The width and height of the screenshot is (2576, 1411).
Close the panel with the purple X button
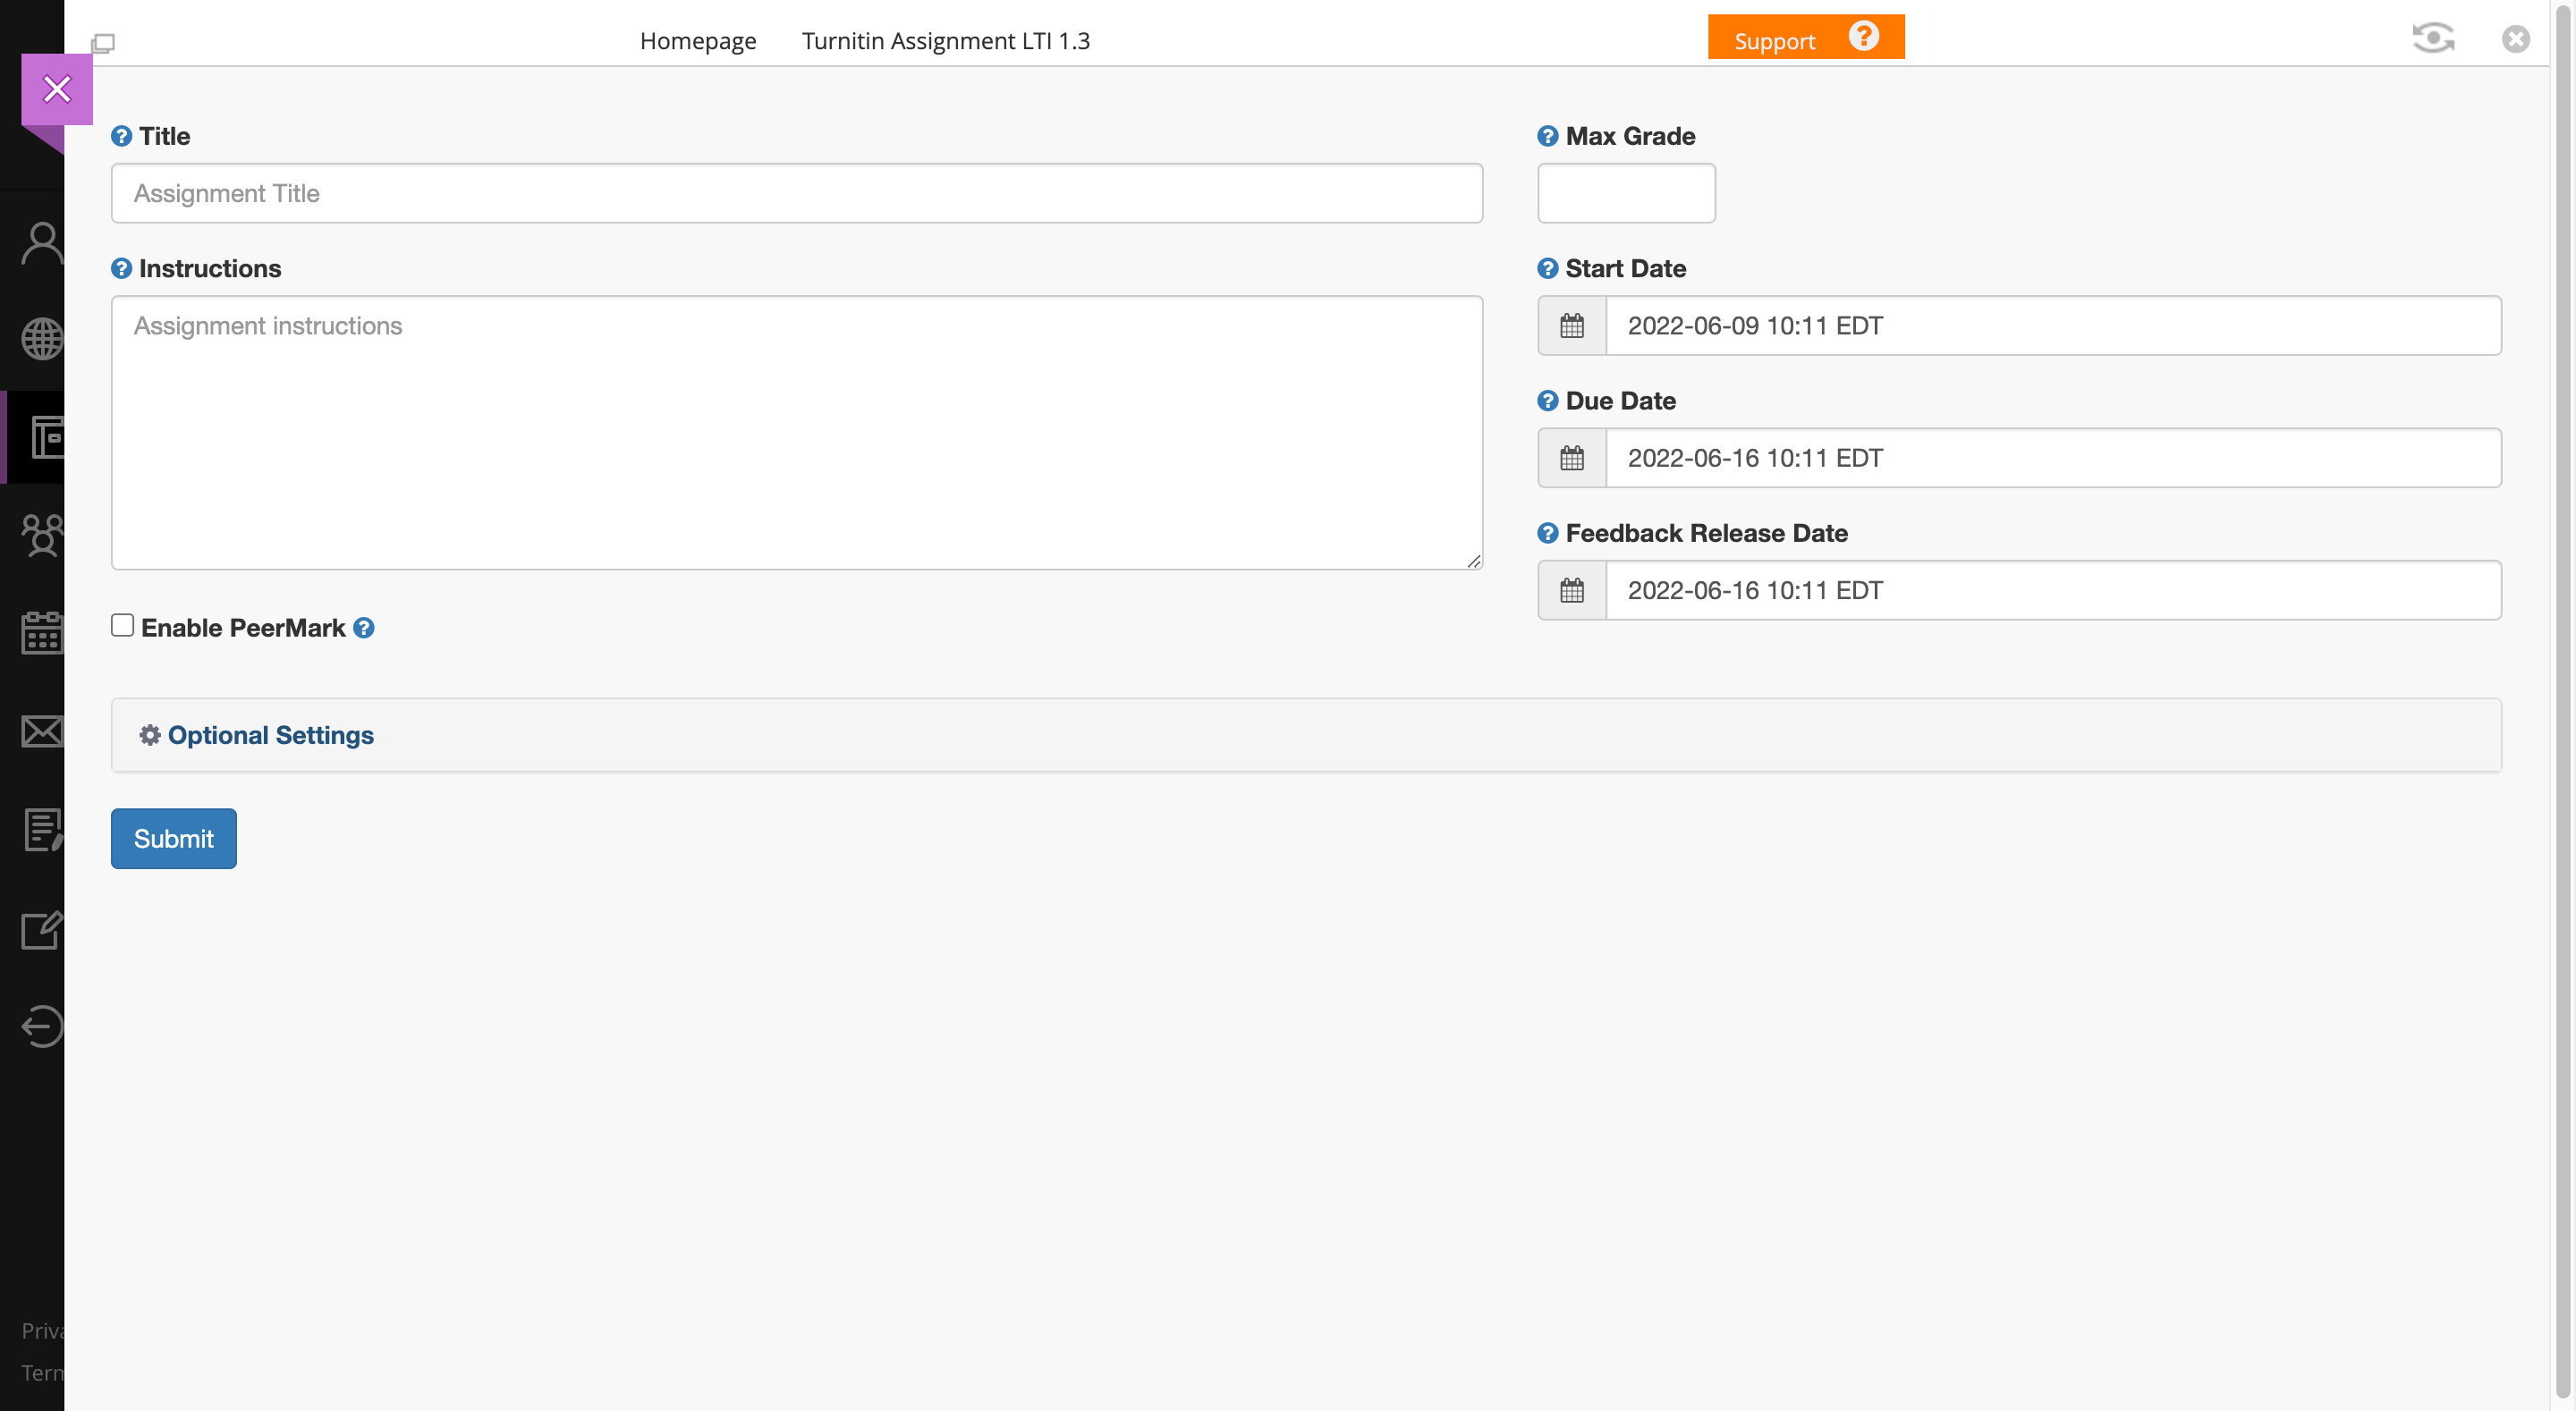click(57, 89)
